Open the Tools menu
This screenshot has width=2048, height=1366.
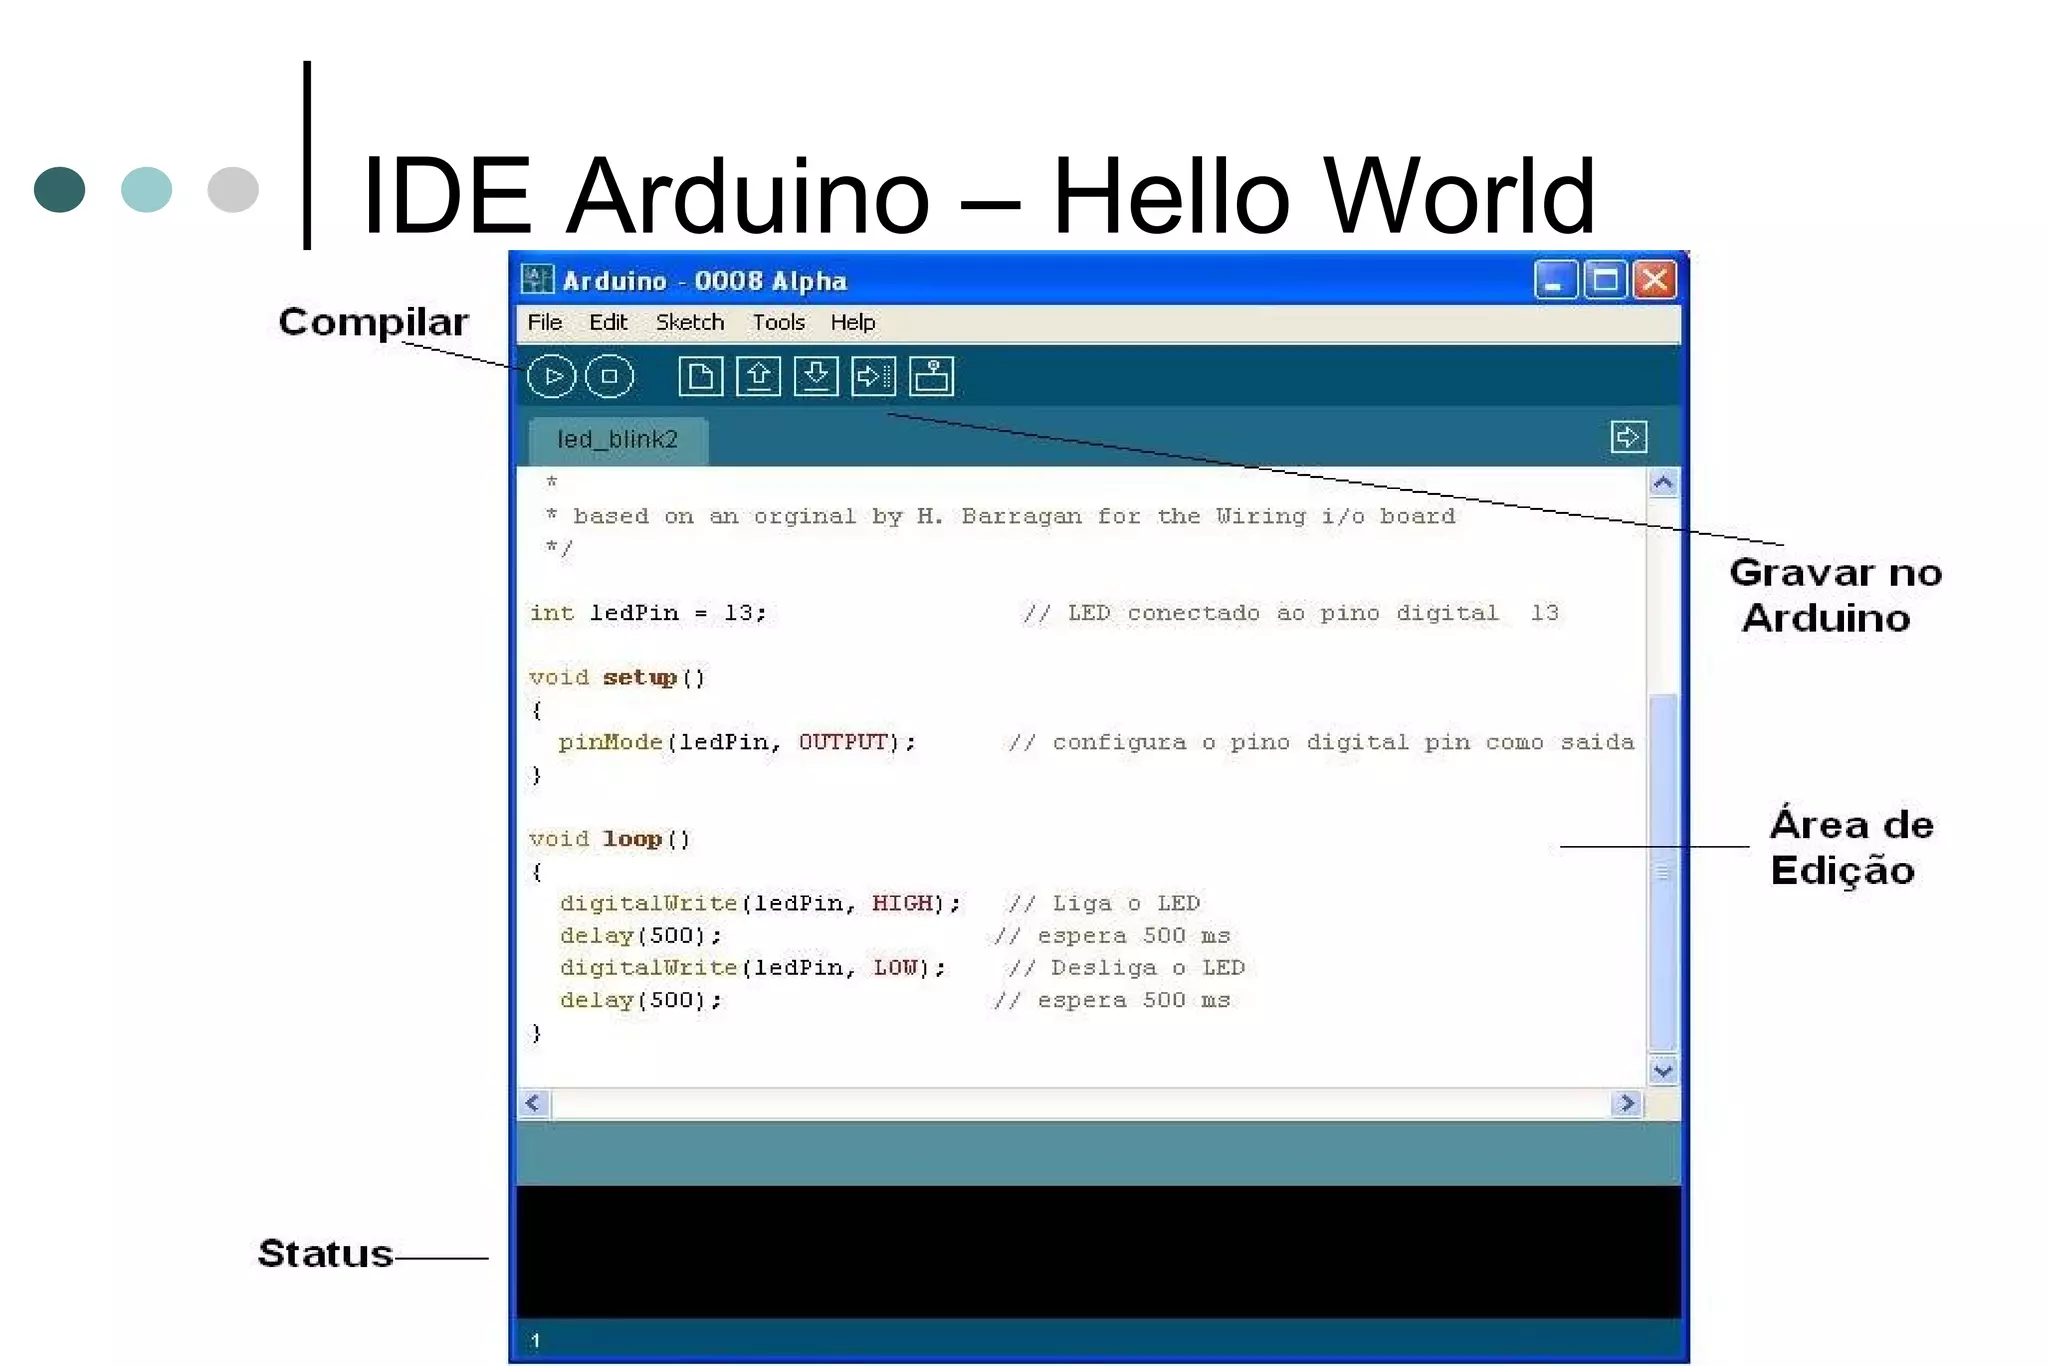[x=779, y=322]
